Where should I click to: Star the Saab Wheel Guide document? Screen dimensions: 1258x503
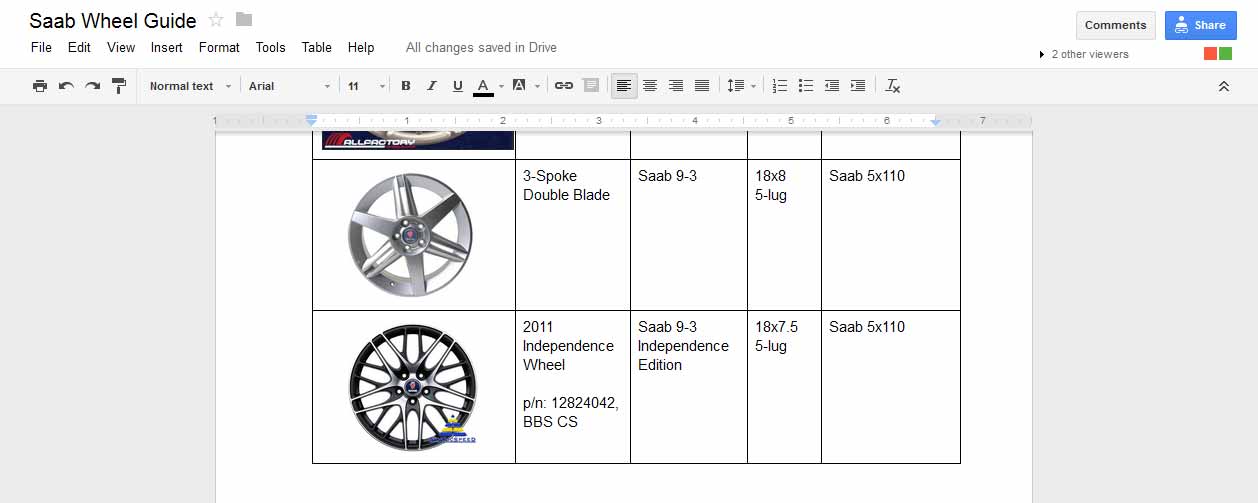tap(216, 20)
